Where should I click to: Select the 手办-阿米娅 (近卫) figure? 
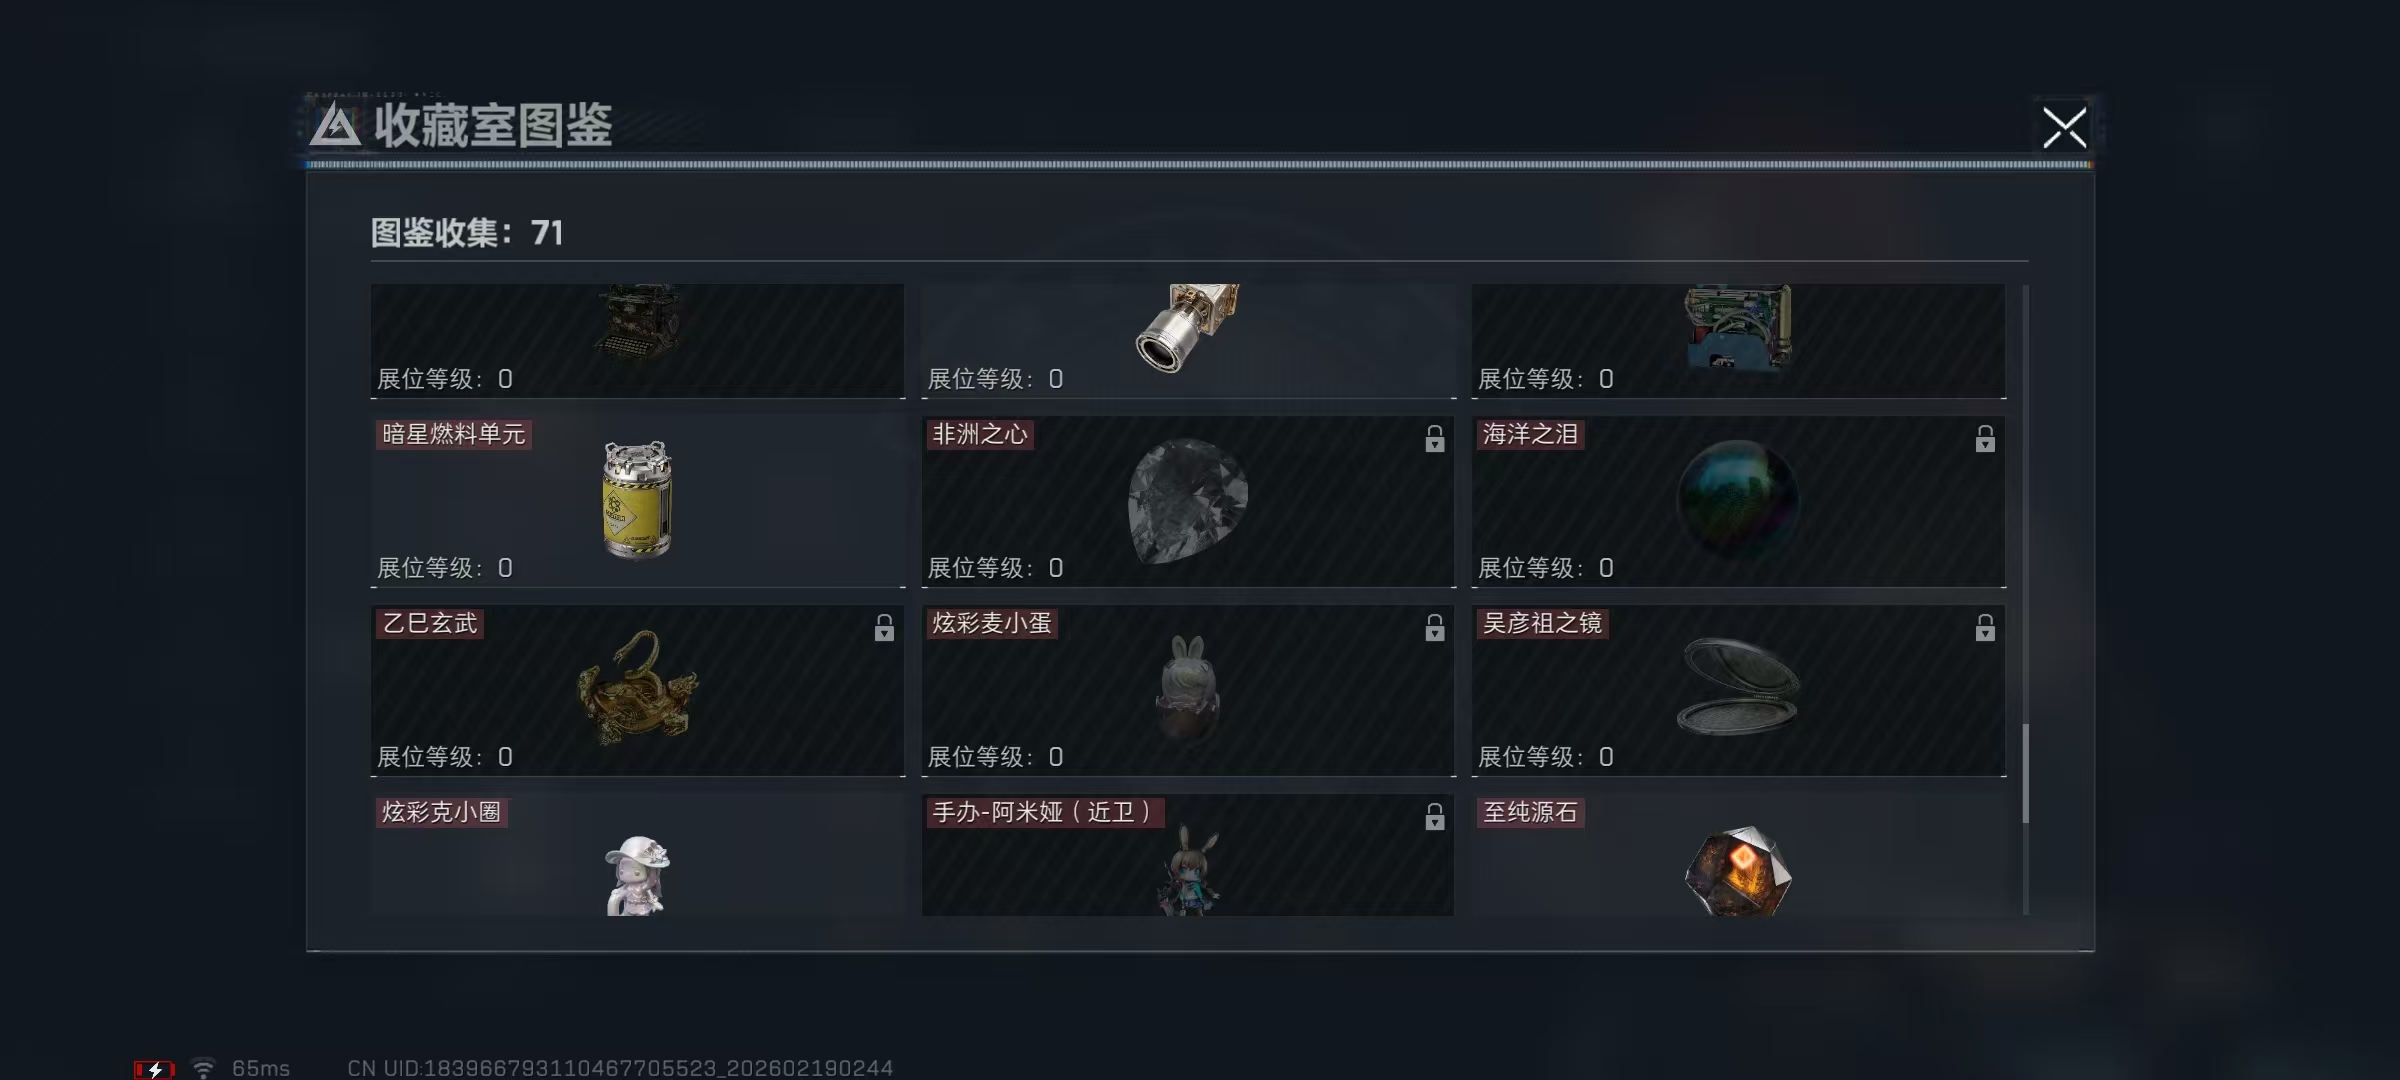click(1188, 870)
